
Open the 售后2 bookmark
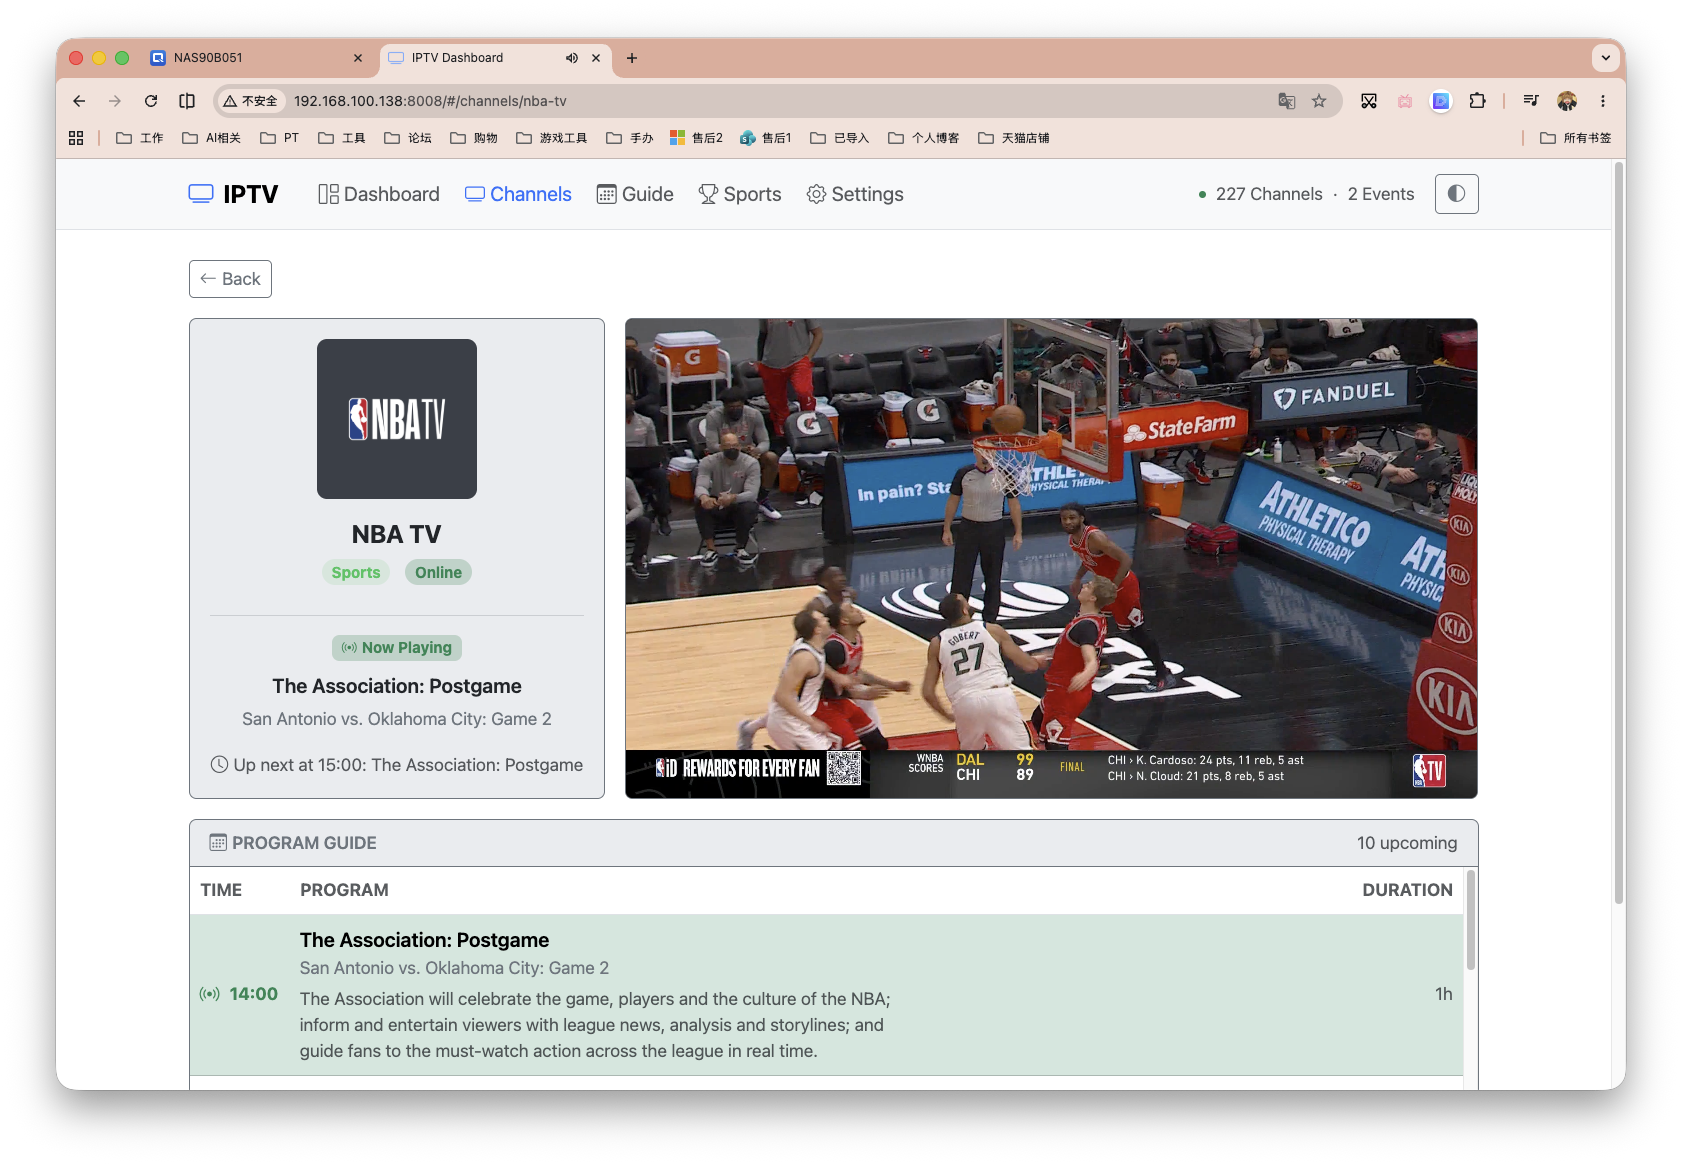696,138
